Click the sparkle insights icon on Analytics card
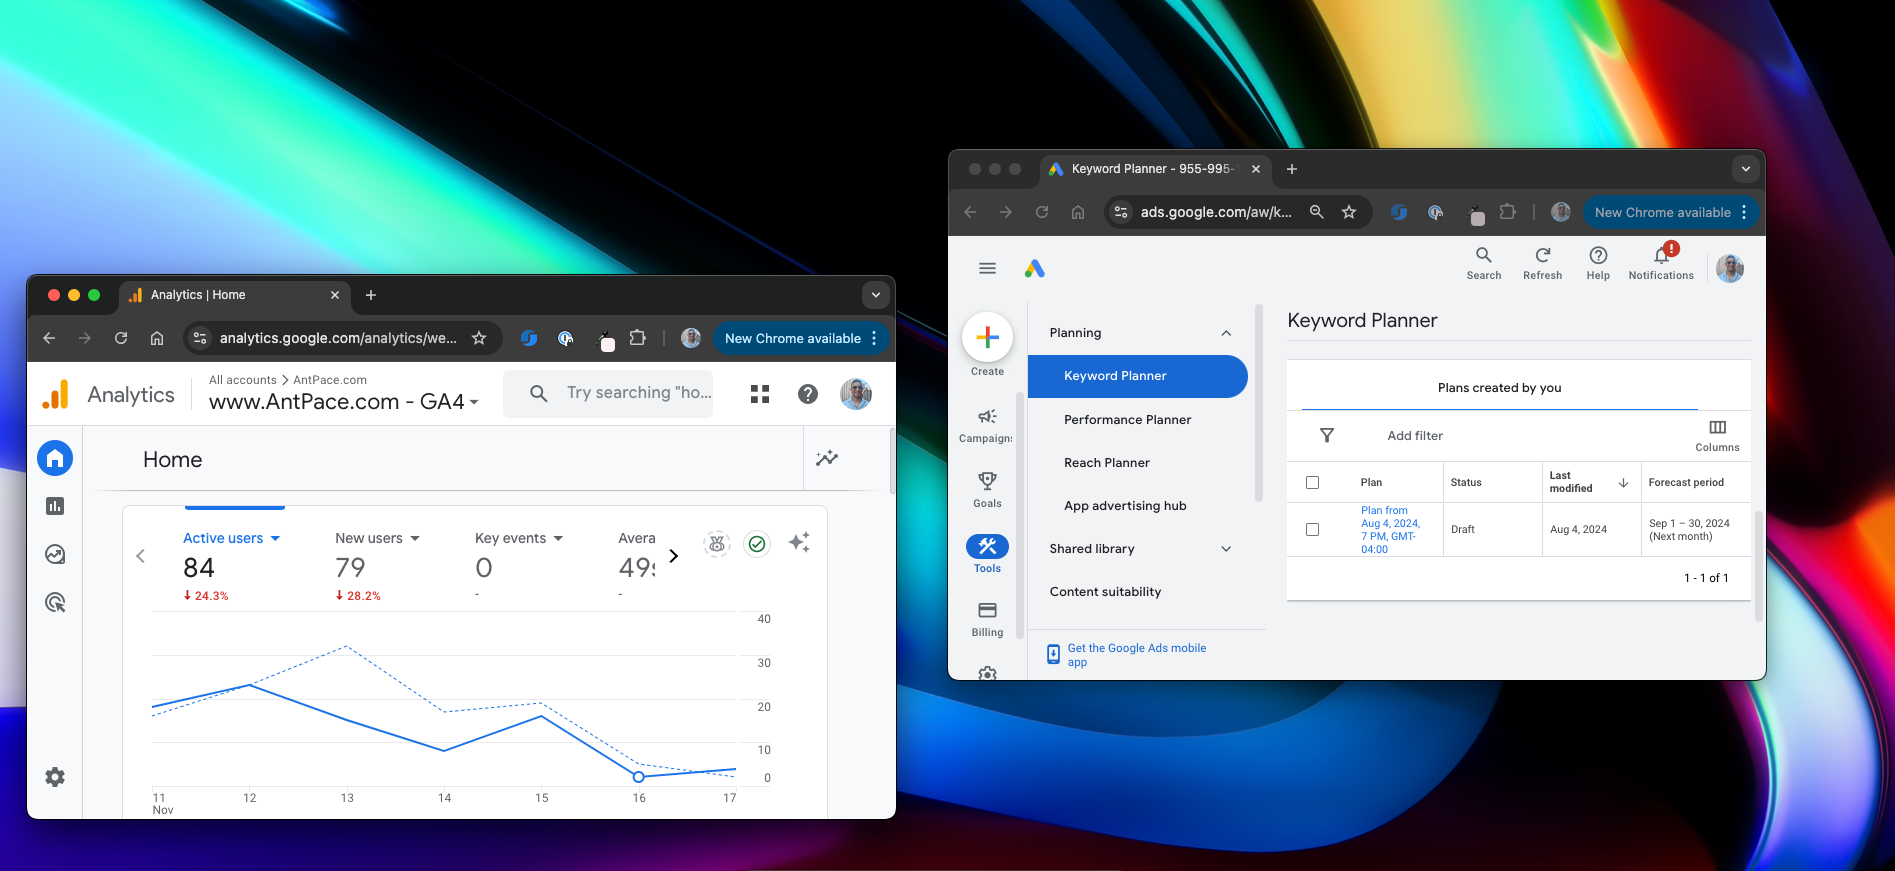1895x871 pixels. click(799, 542)
